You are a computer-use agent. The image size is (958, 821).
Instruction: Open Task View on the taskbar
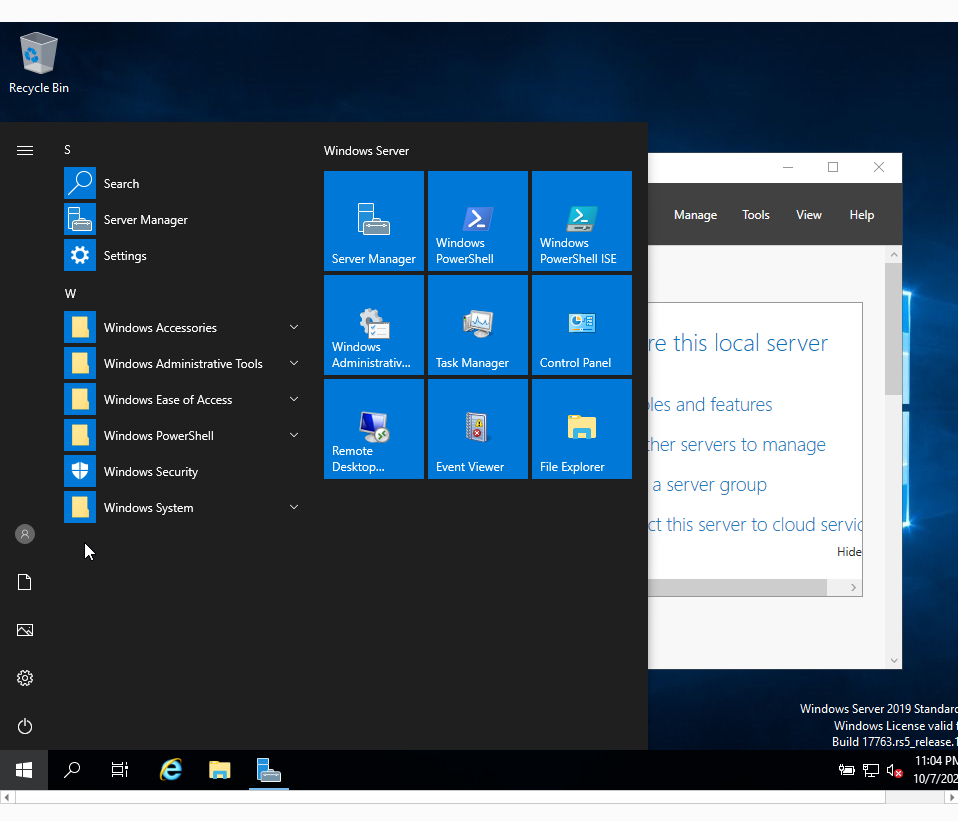coord(120,770)
